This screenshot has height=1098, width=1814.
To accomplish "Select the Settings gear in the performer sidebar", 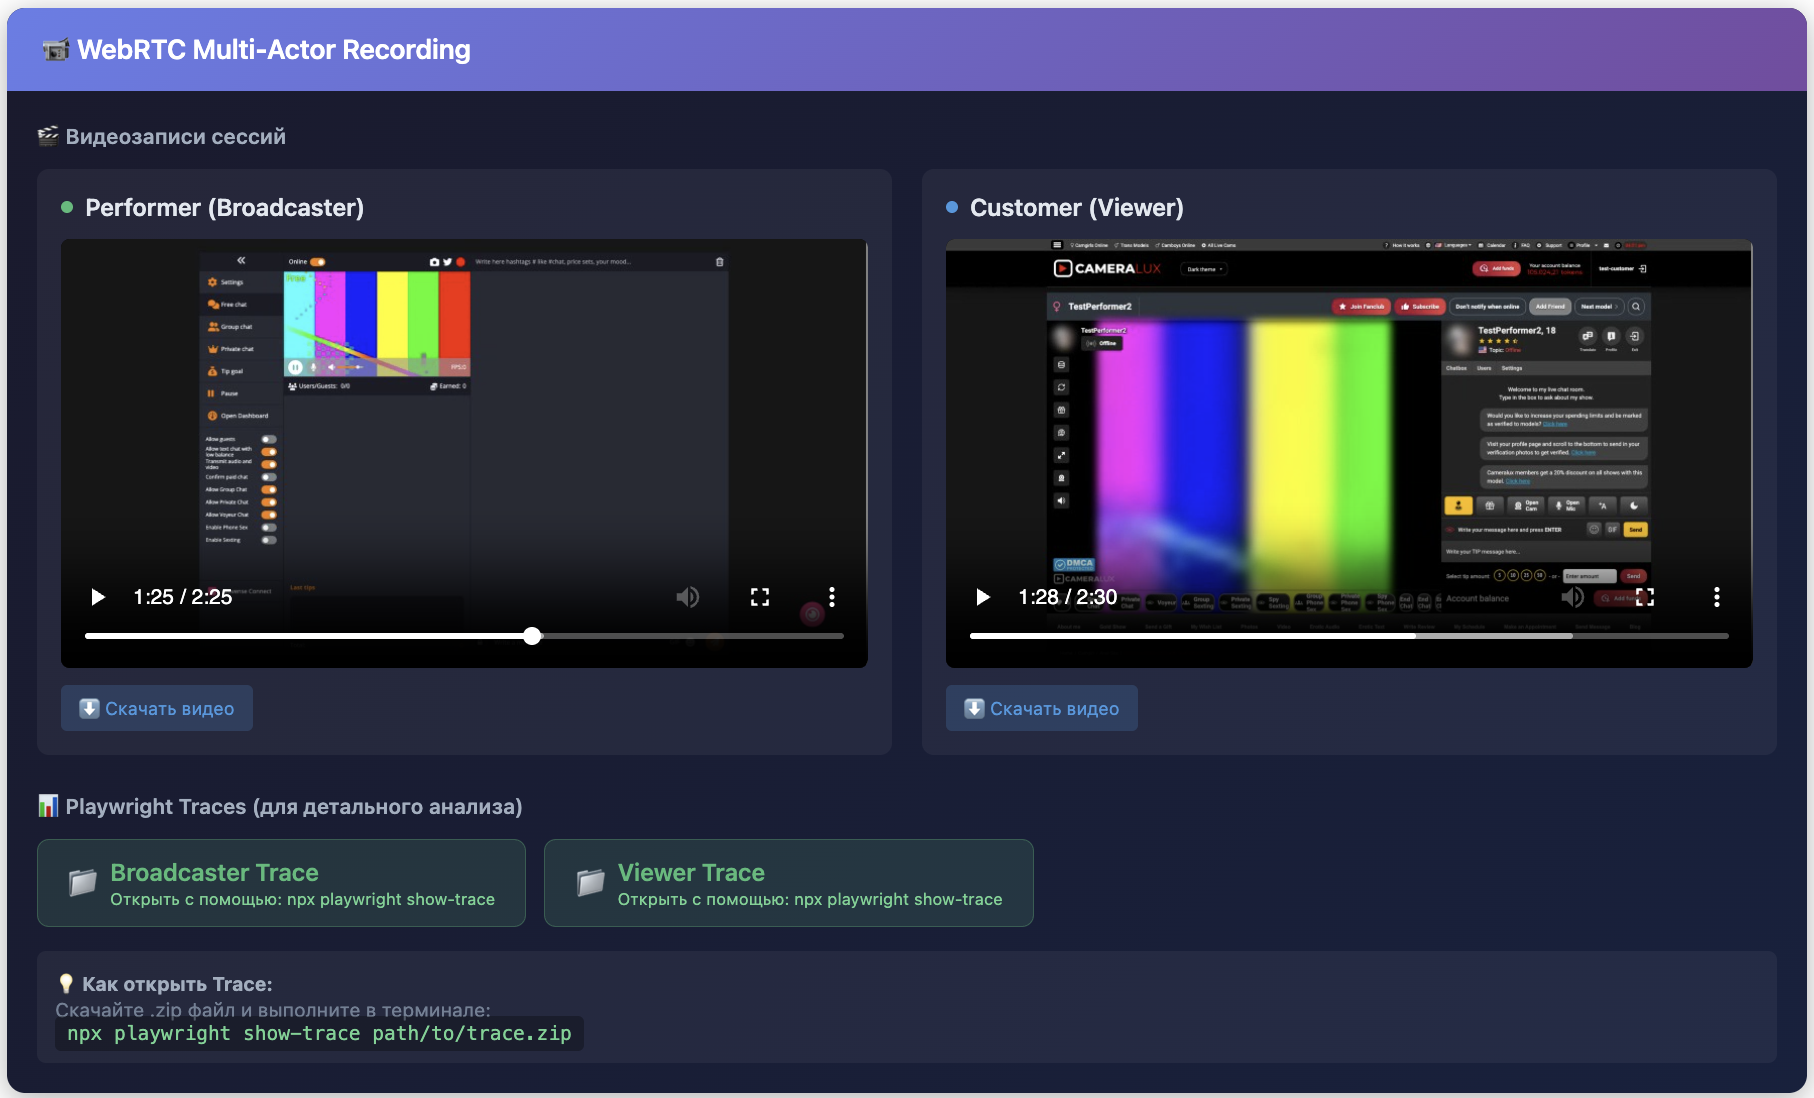I will click(x=211, y=282).
